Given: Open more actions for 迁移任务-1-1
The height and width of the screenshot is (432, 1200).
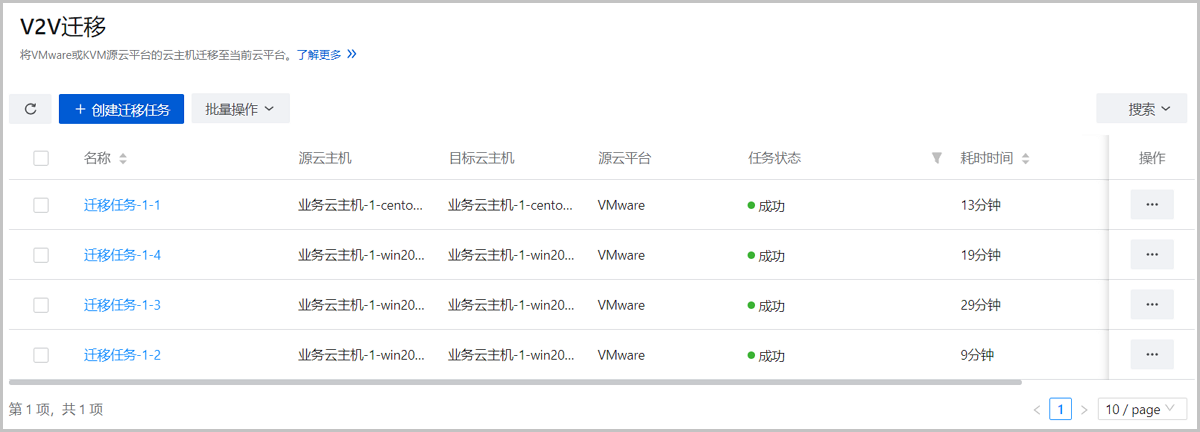Looking at the screenshot, I should pos(1151,204).
